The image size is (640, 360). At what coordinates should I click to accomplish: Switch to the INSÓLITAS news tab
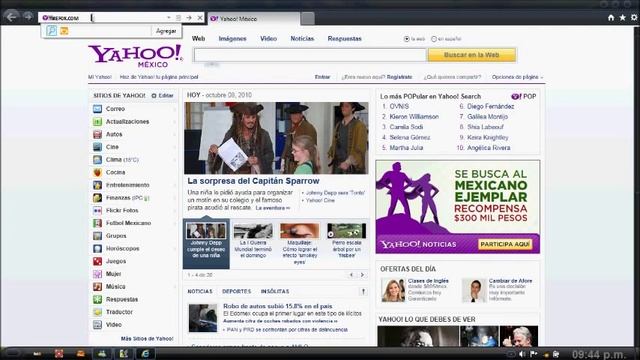click(275, 291)
